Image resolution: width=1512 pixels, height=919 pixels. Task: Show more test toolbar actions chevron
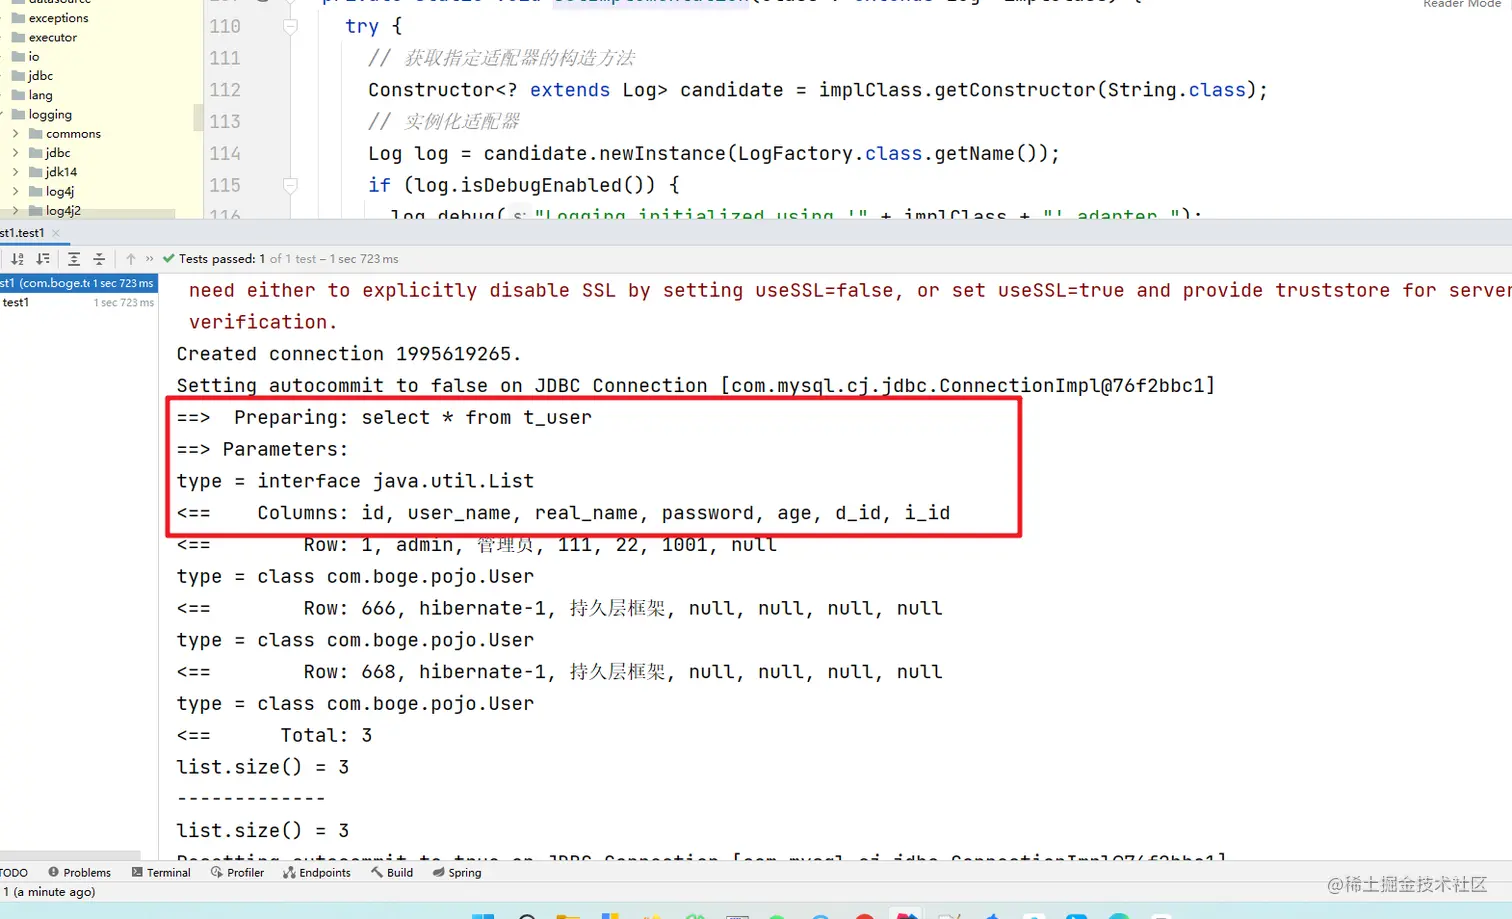coord(150,259)
